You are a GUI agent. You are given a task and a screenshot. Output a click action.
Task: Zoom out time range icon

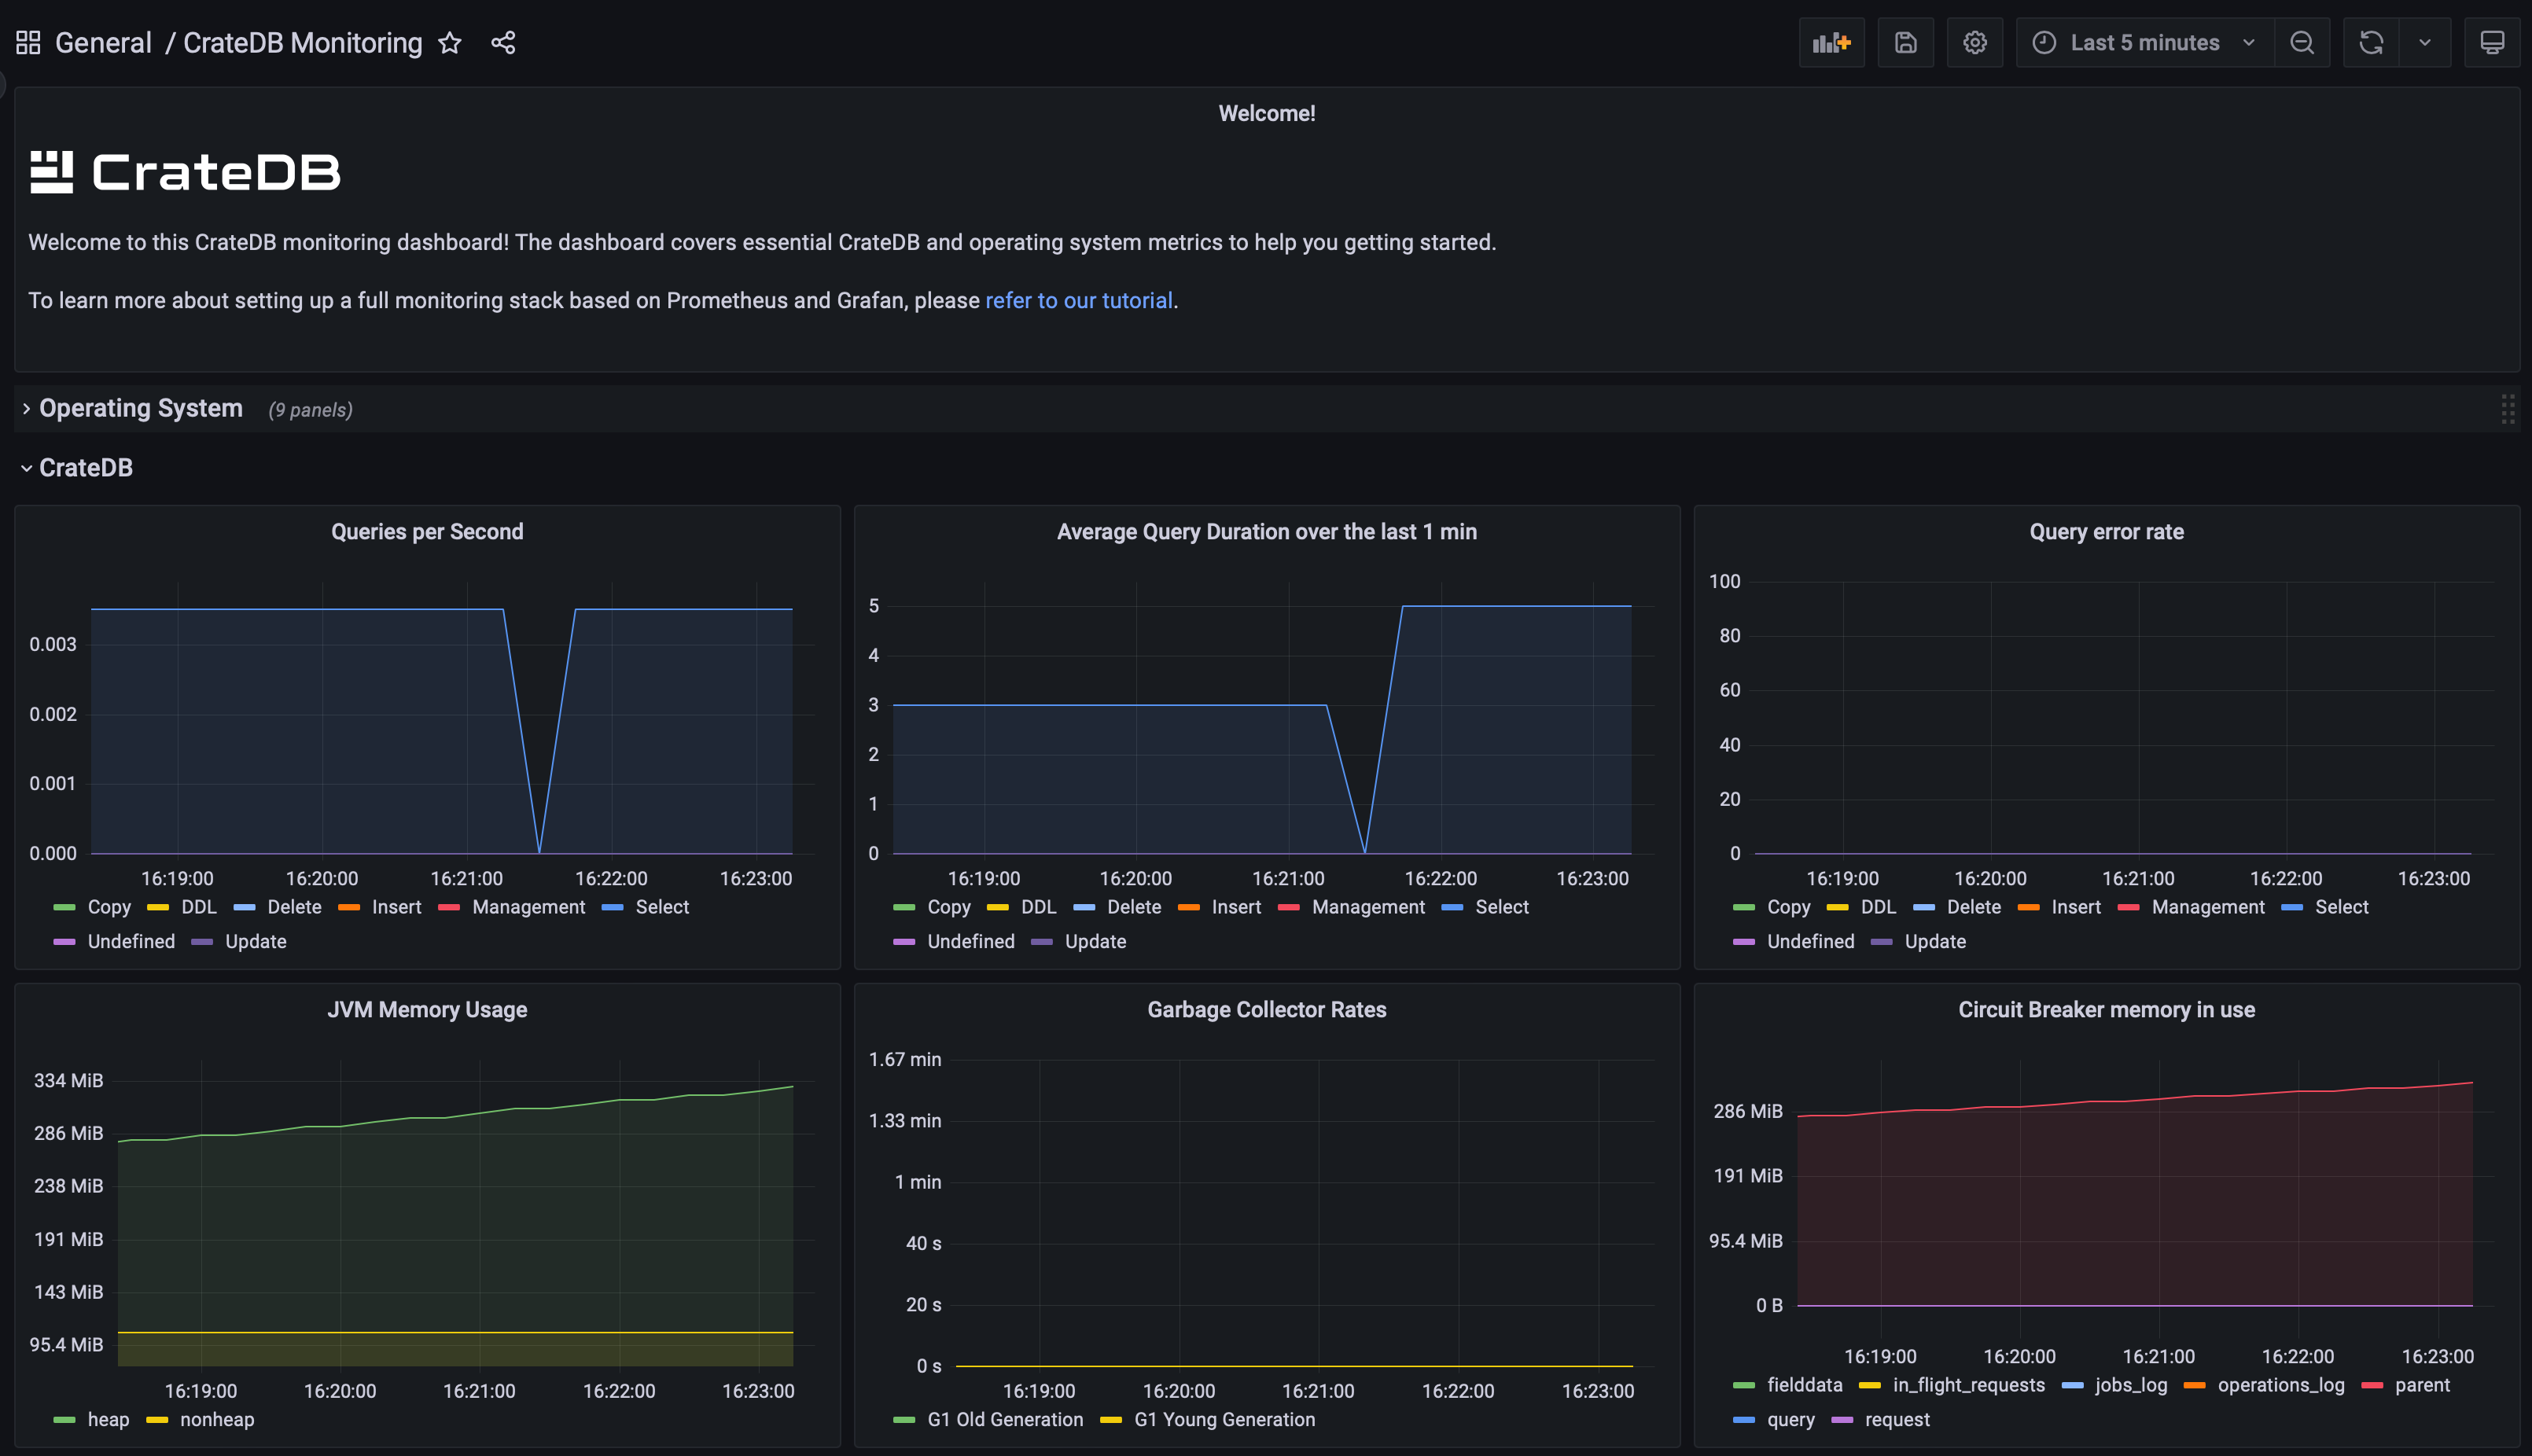pos(2301,43)
